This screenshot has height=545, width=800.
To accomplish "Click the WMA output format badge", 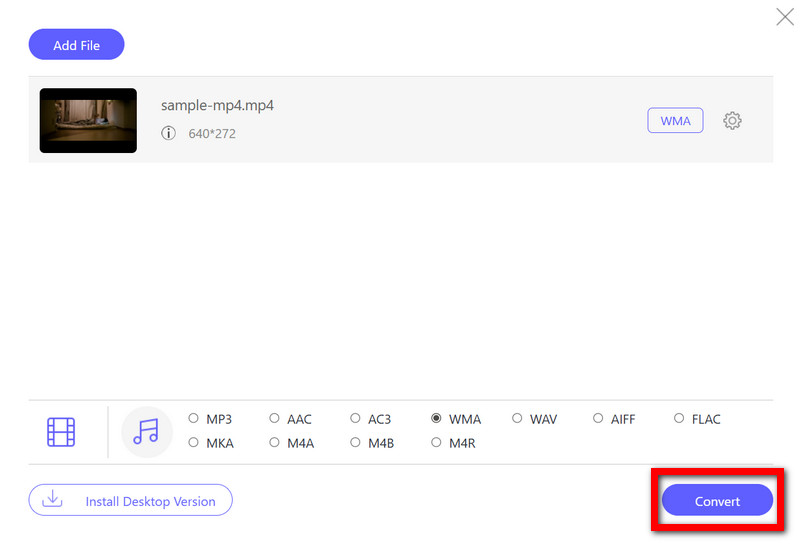I will click(x=675, y=121).
